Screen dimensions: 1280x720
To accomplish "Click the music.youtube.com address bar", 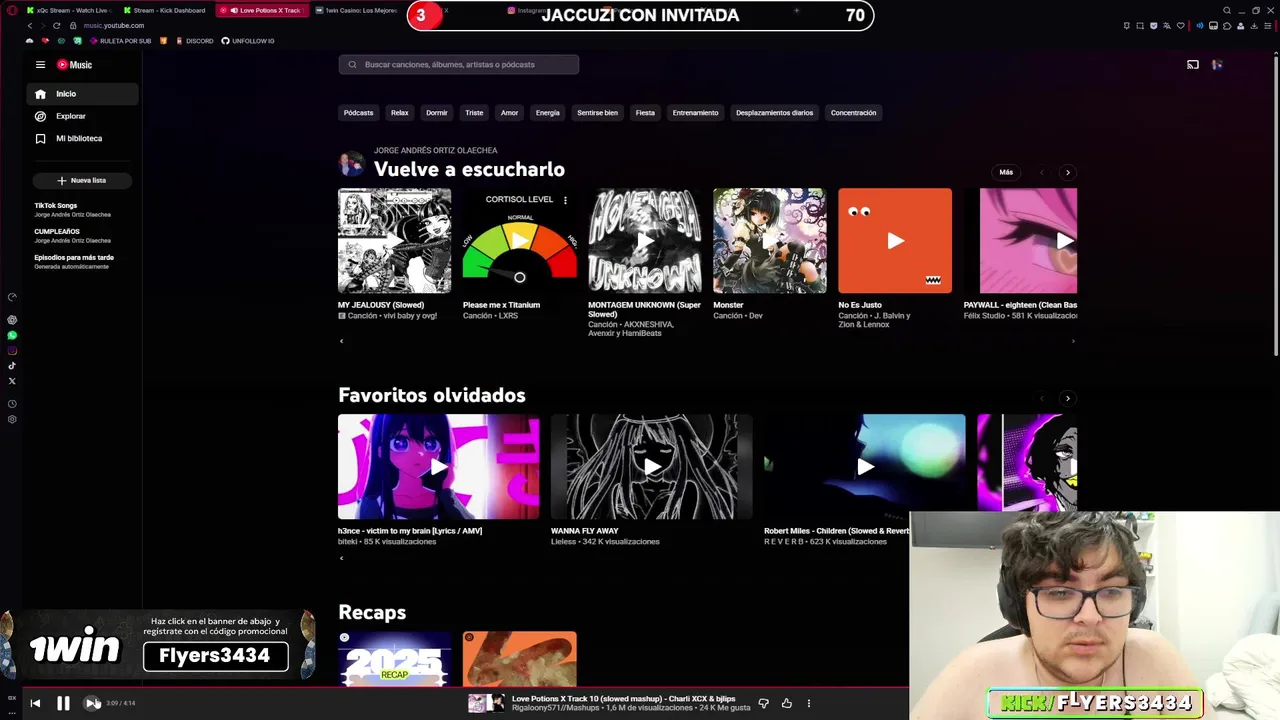I will coord(114,25).
